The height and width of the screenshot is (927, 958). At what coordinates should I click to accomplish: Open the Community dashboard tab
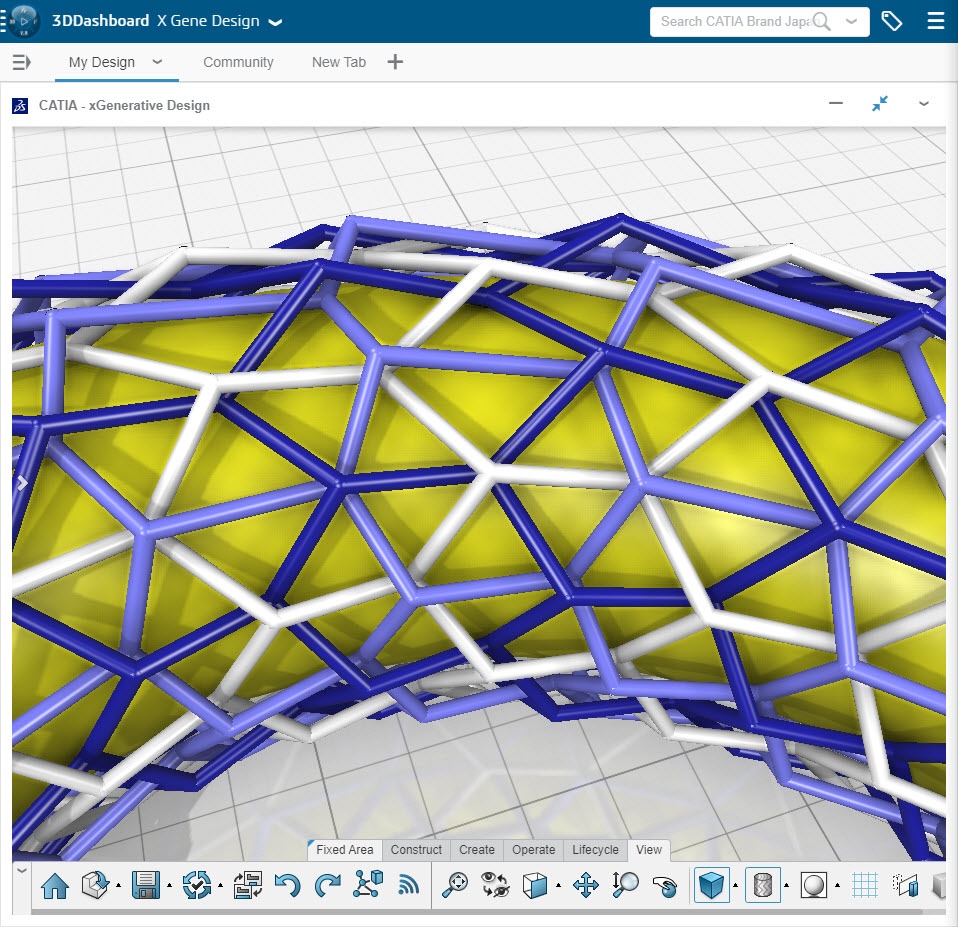238,62
